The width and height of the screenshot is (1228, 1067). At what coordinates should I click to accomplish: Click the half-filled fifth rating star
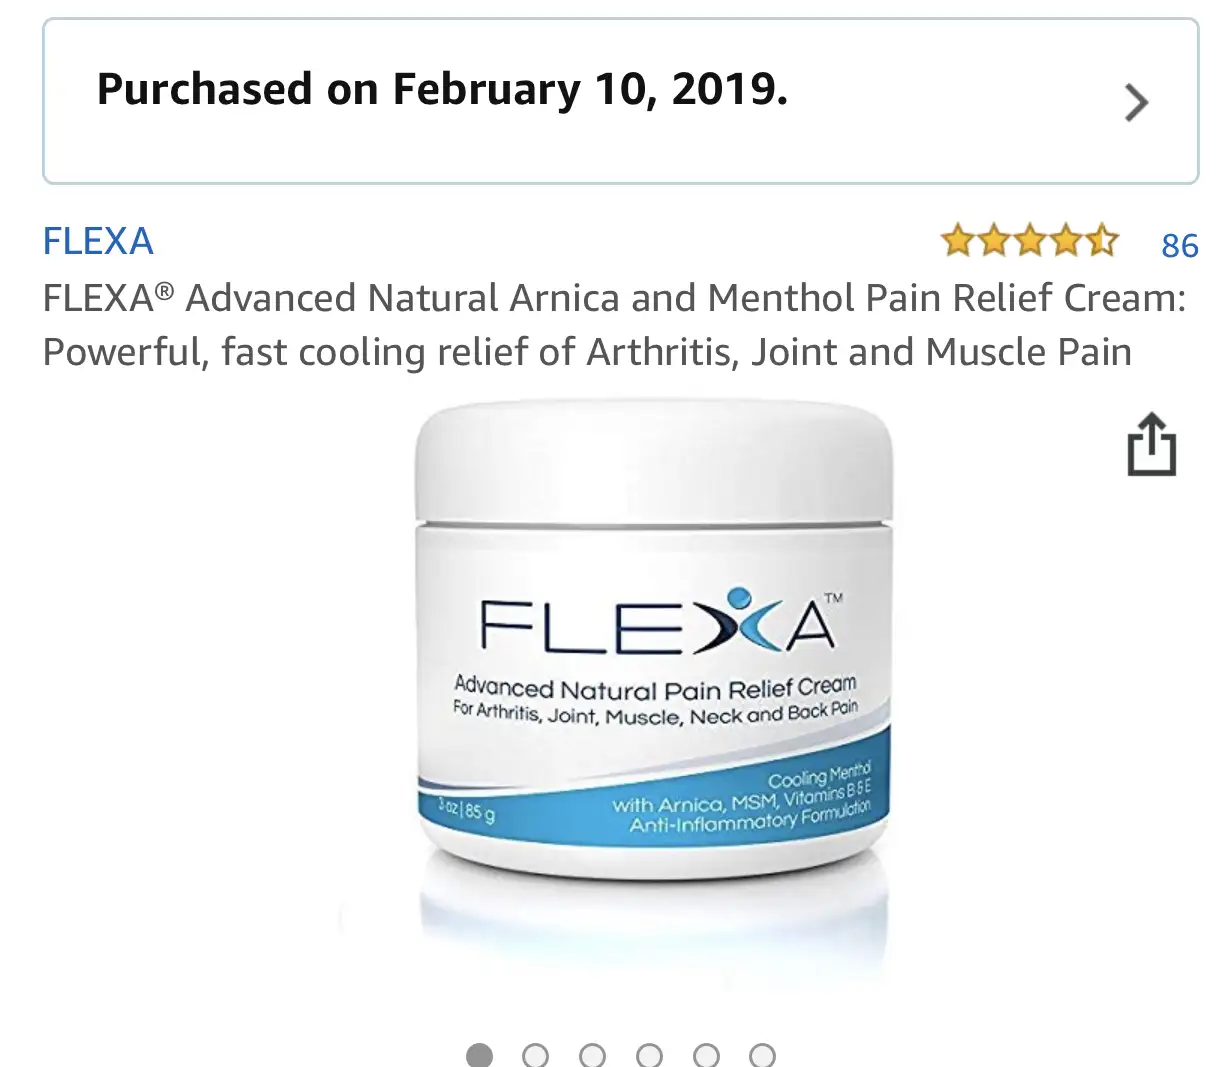point(1101,241)
